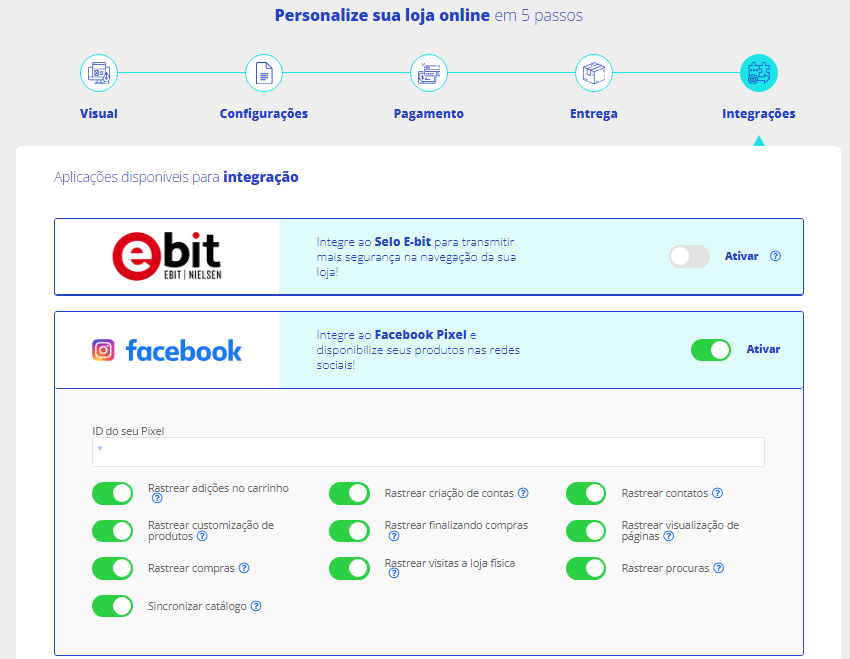Toggle Rastrear finalizando compras switch

click(x=349, y=531)
